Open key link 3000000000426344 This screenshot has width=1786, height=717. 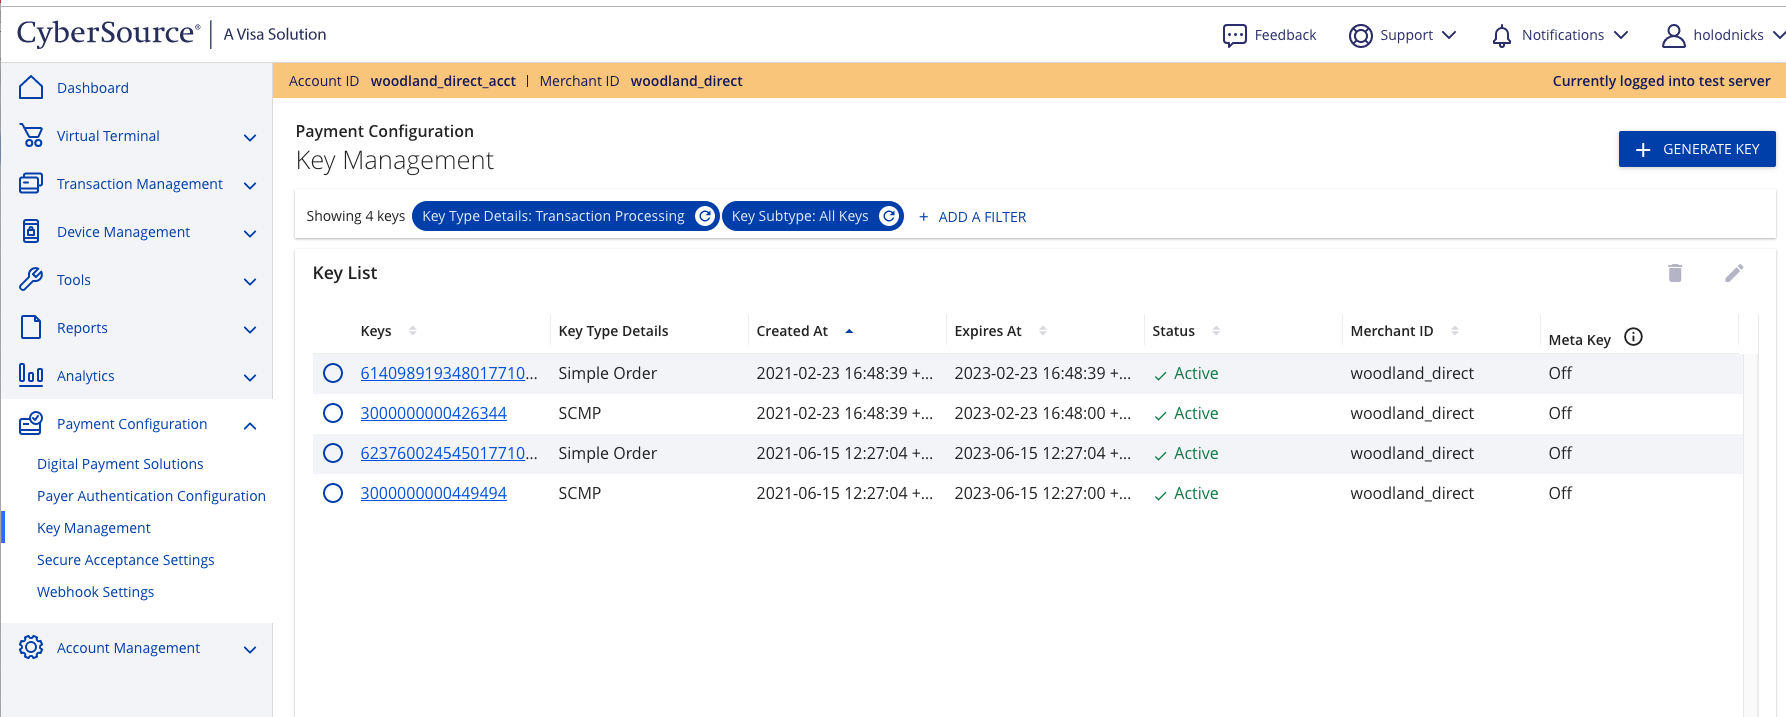pos(433,413)
